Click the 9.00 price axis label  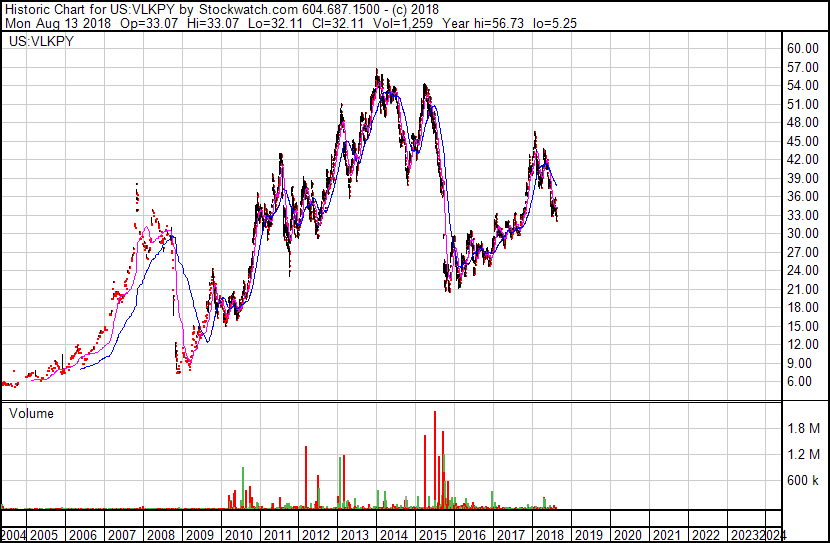pyautogui.click(x=799, y=363)
